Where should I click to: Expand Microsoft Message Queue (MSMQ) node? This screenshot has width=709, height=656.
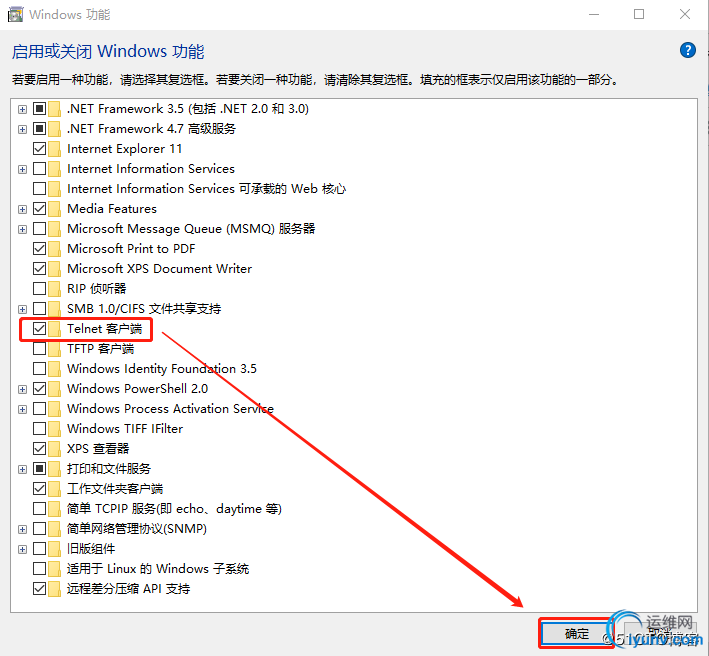coord(22,229)
